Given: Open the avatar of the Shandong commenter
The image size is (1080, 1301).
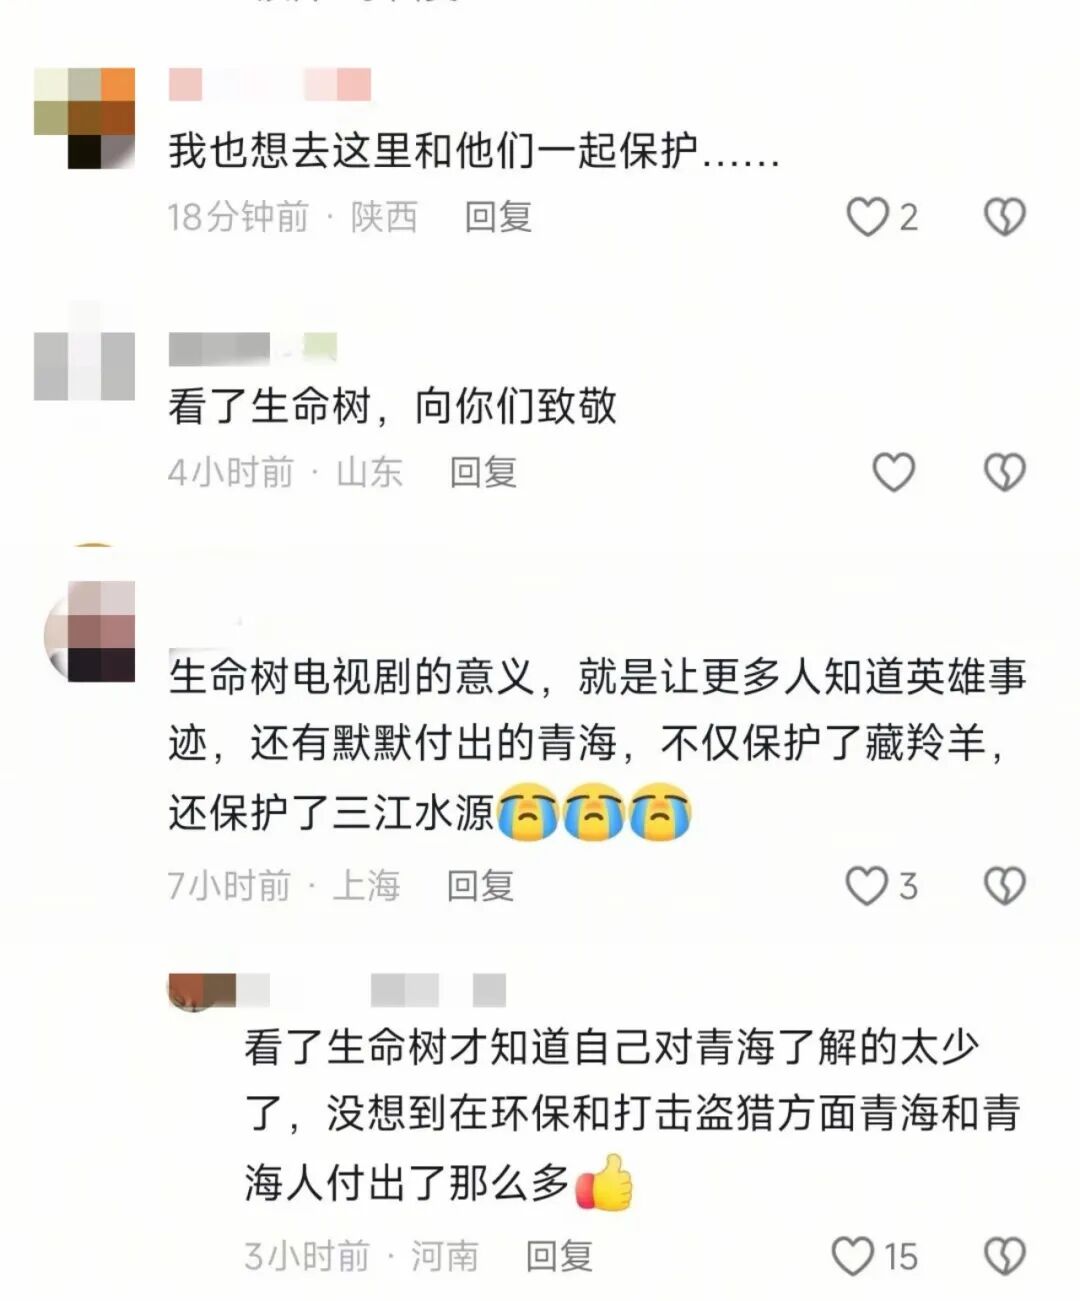Looking at the screenshot, I should click(x=84, y=365).
